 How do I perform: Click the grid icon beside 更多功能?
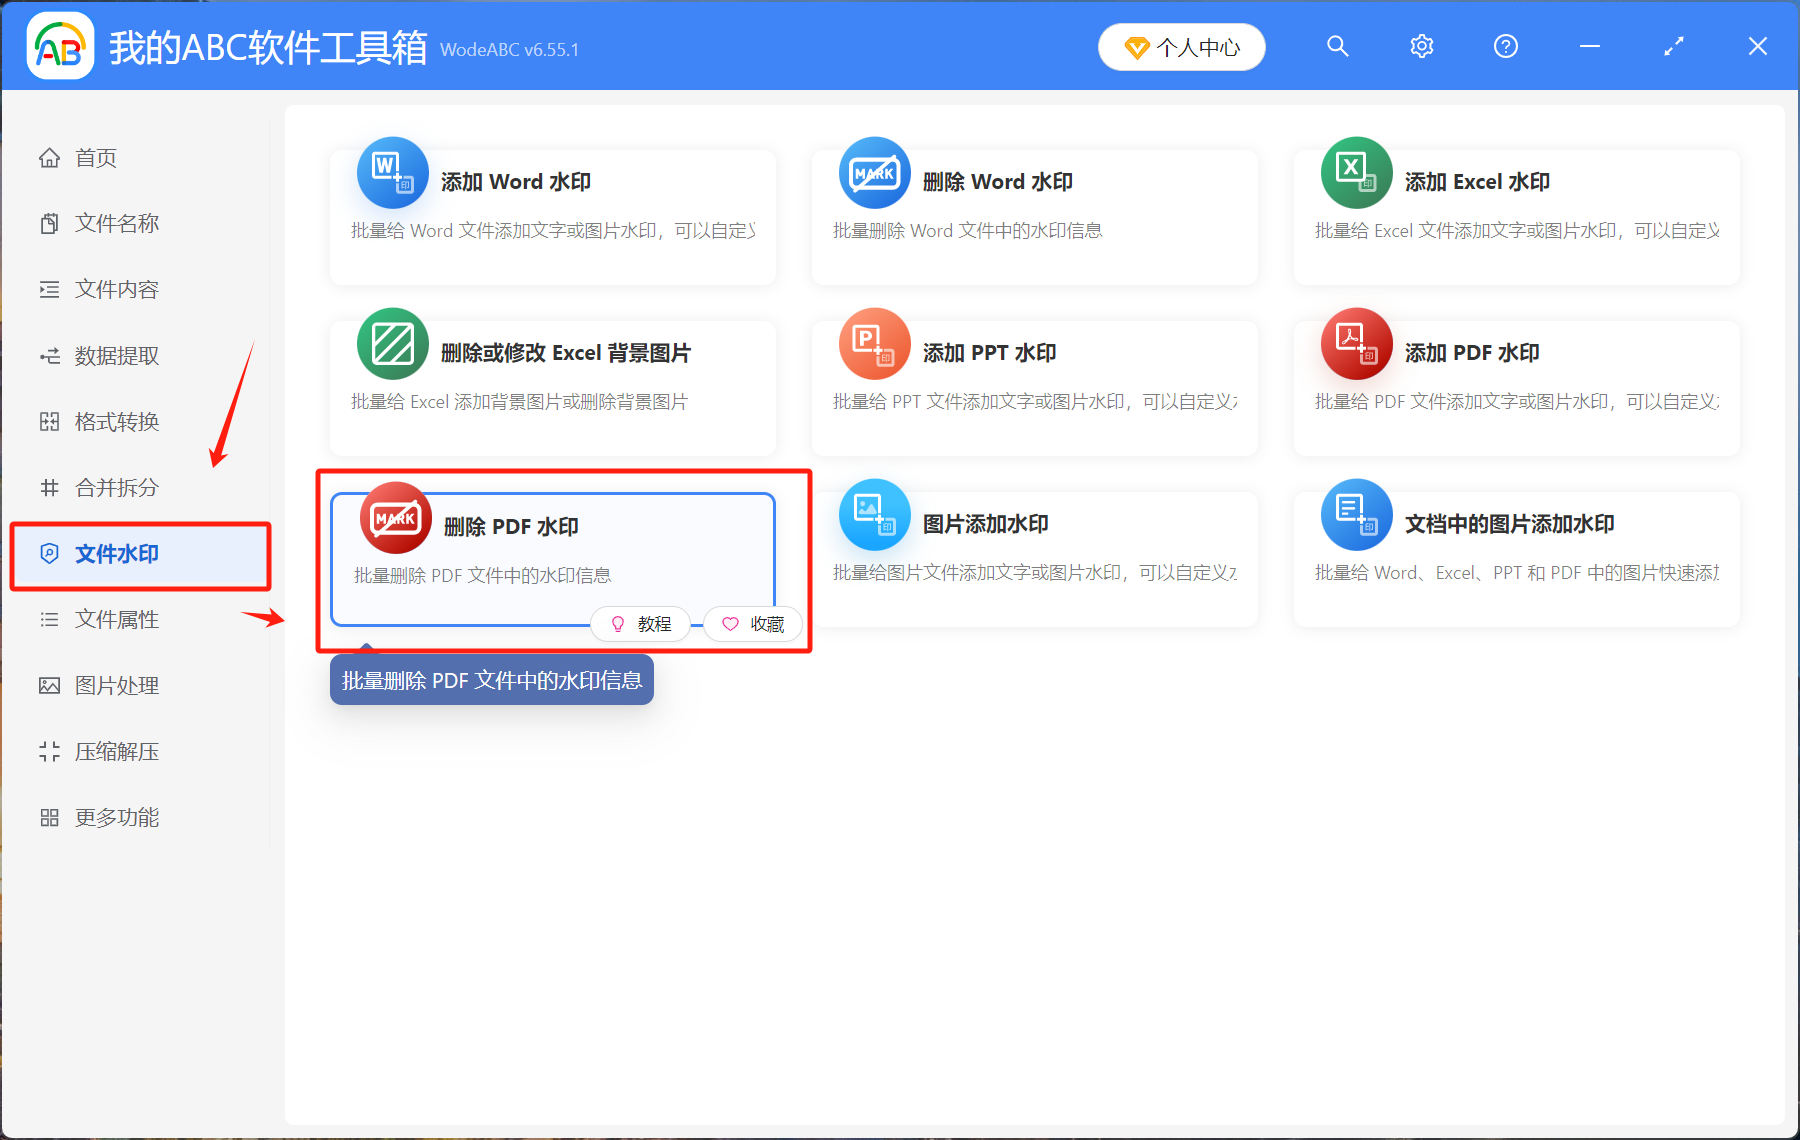tap(49, 818)
